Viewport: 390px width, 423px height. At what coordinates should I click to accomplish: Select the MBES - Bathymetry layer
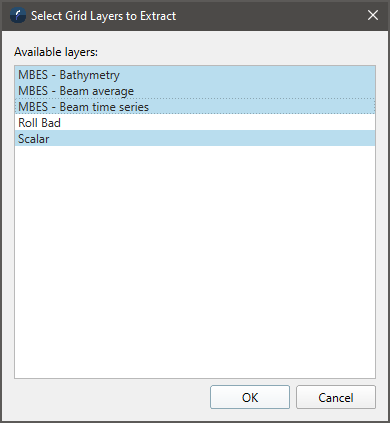(x=195, y=75)
